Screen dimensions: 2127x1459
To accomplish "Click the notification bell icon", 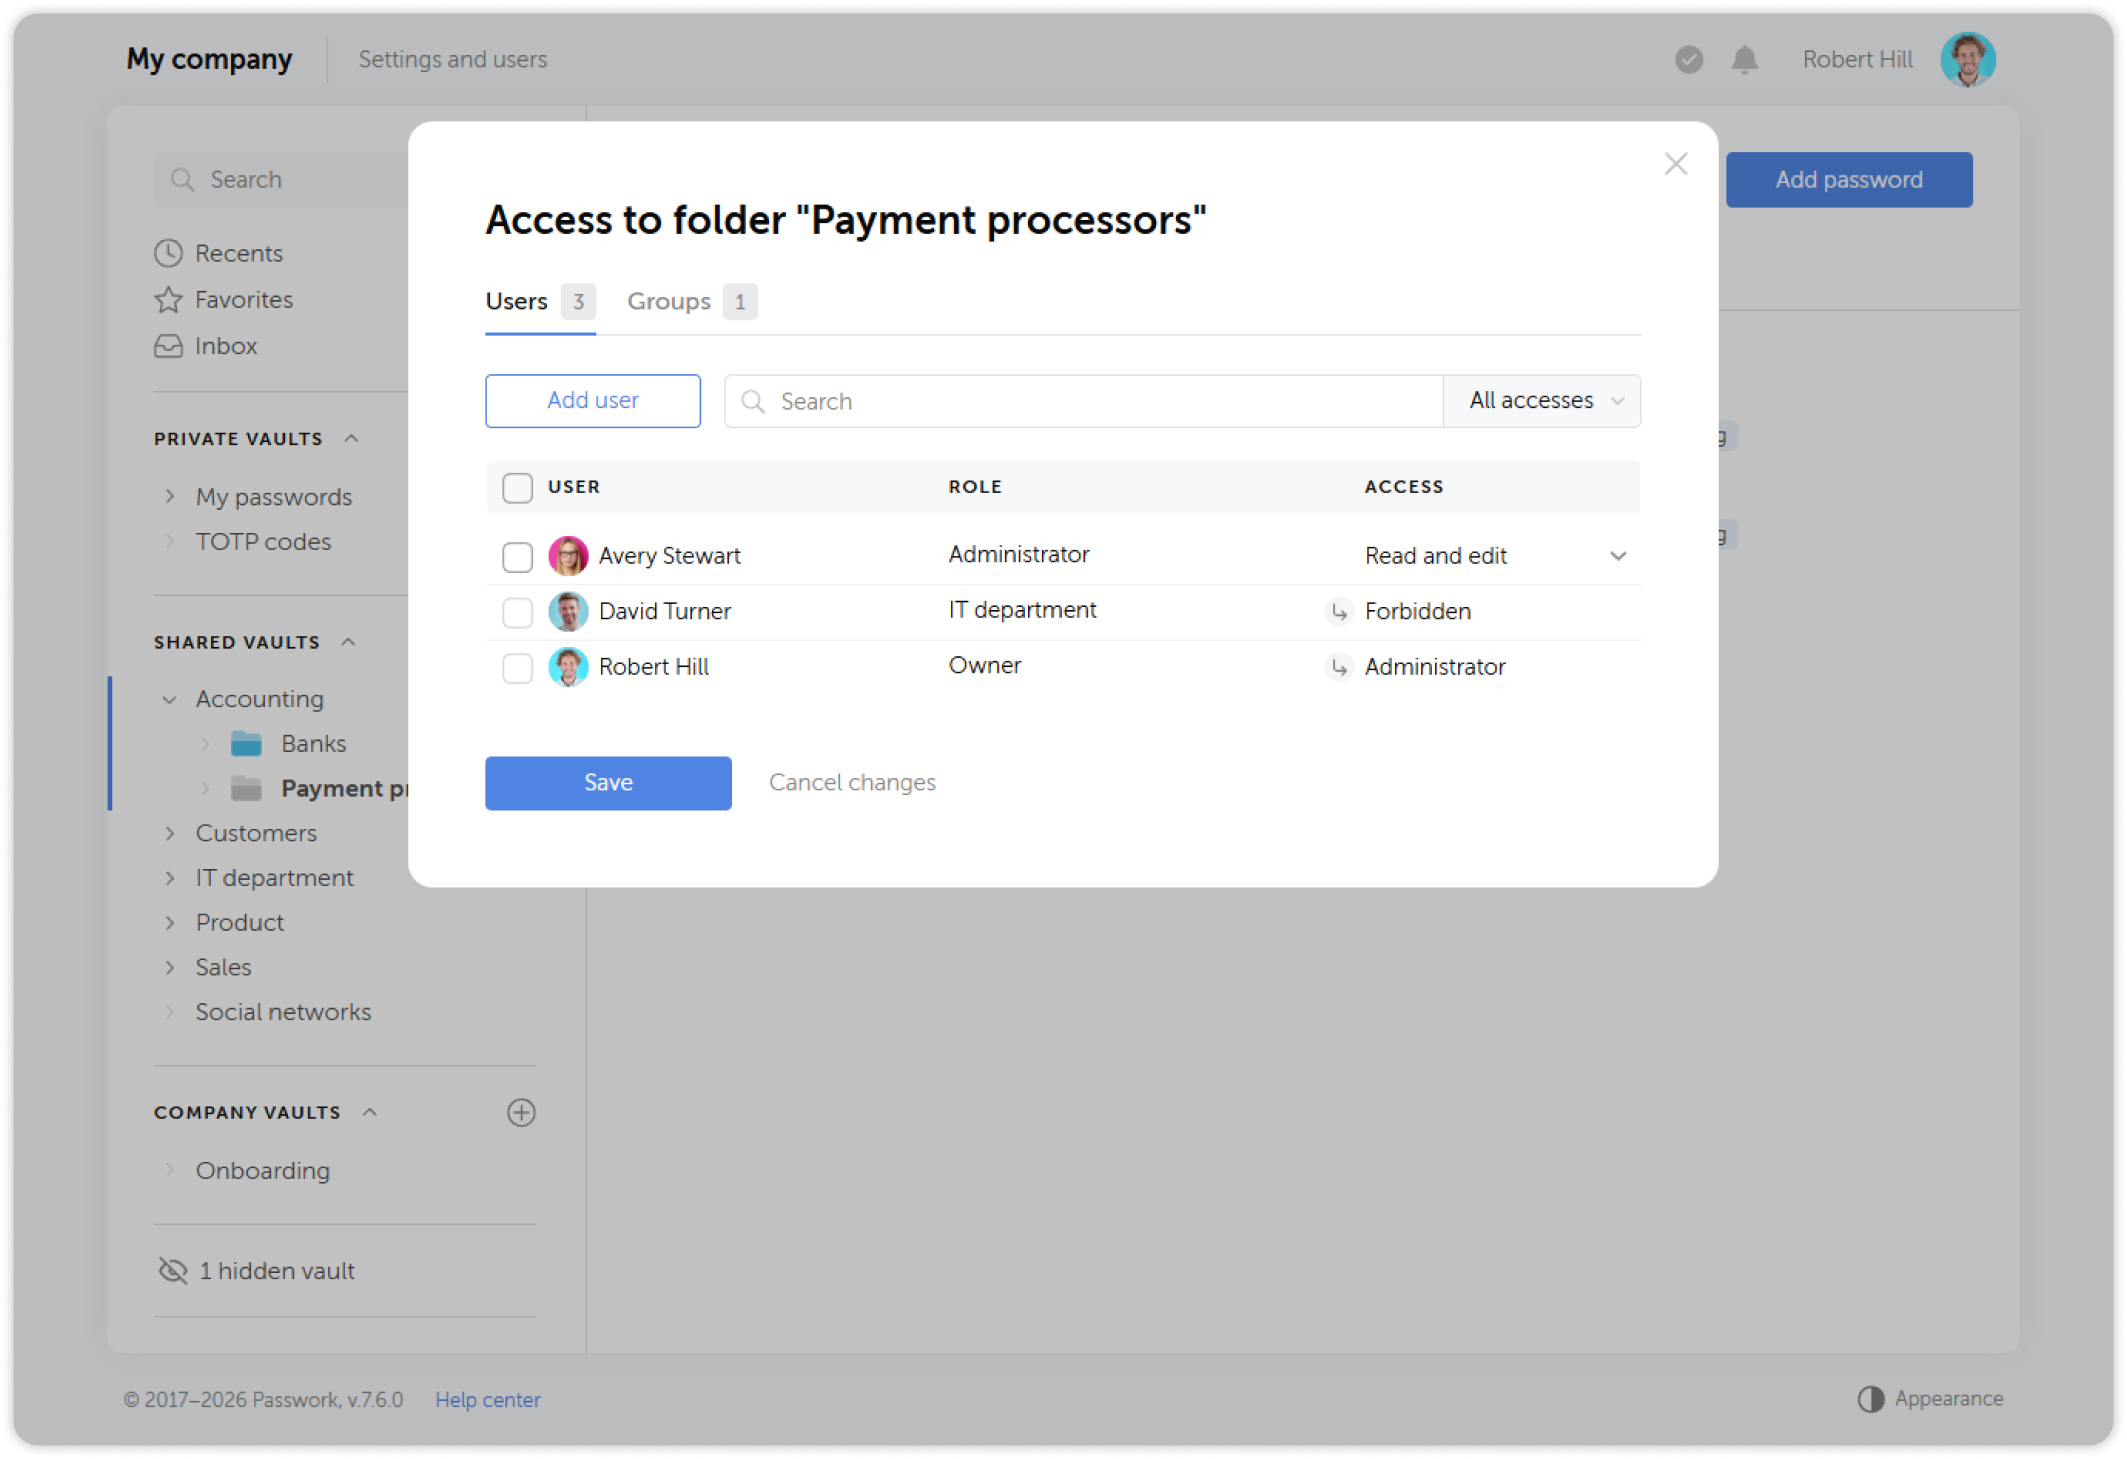I will (1744, 60).
